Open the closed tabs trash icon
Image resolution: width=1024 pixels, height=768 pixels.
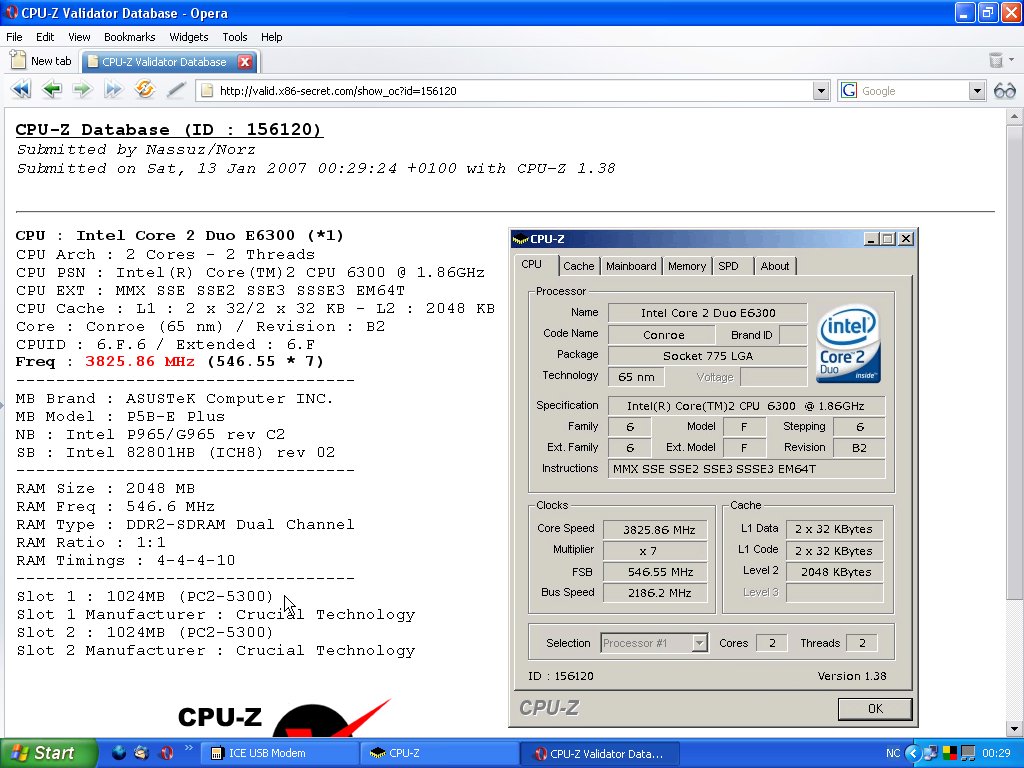[x=996, y=61]
